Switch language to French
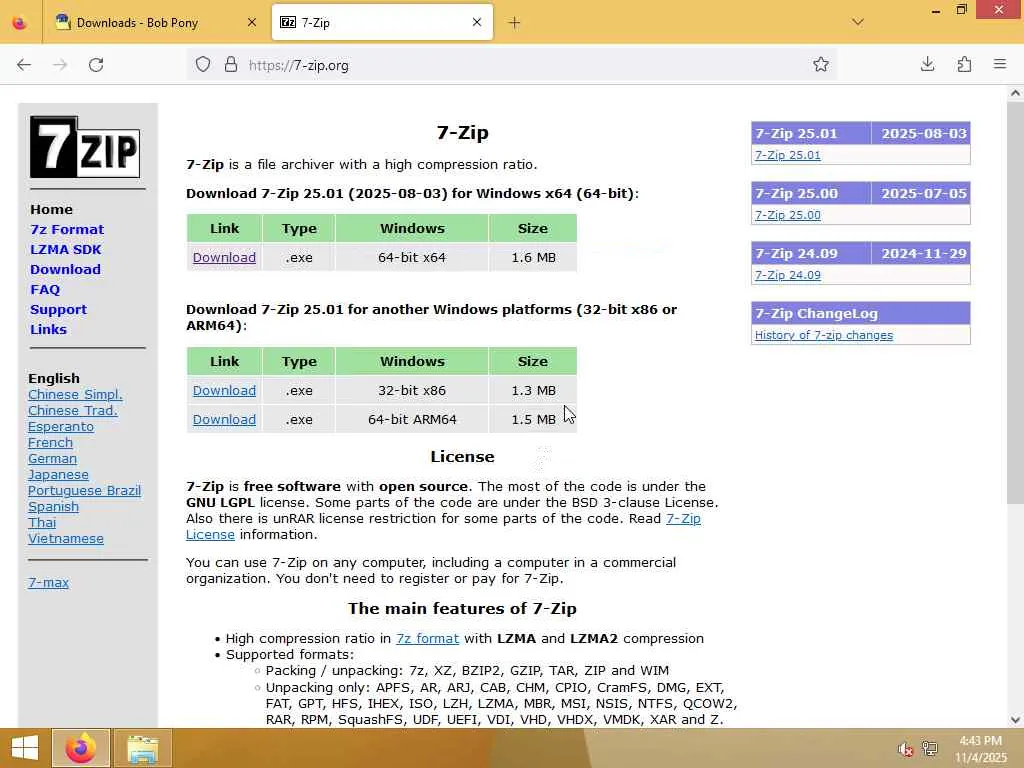This screenshot has height=768, width=1024. click(x=50, y=443)
